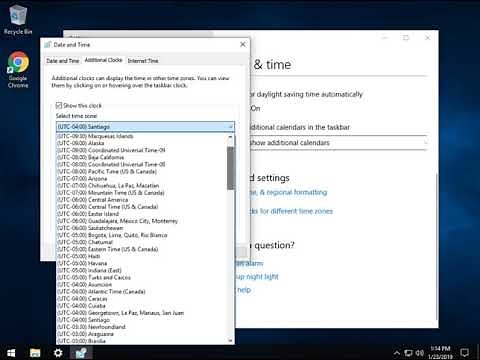Click the Settings window vertical scrollbar
This screenshot has height=360, width=480.
pyautogui.click(x=437, y=247)
